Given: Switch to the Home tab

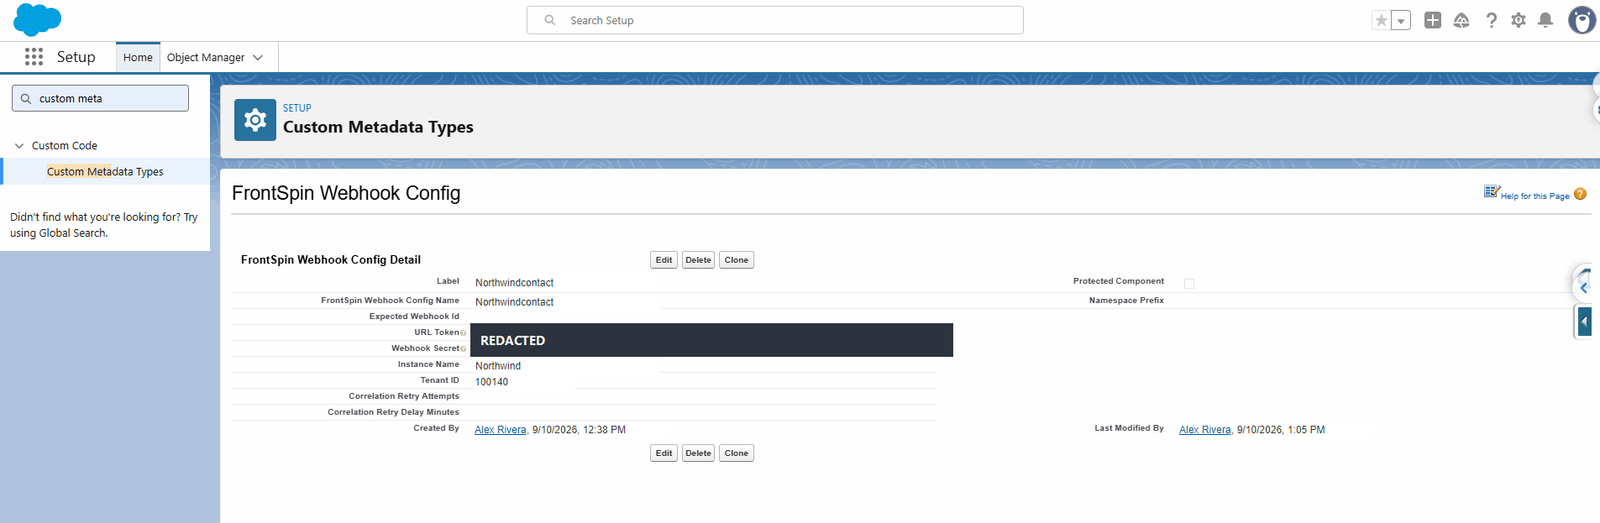Looking at the screenshot, I should point(138,57).
